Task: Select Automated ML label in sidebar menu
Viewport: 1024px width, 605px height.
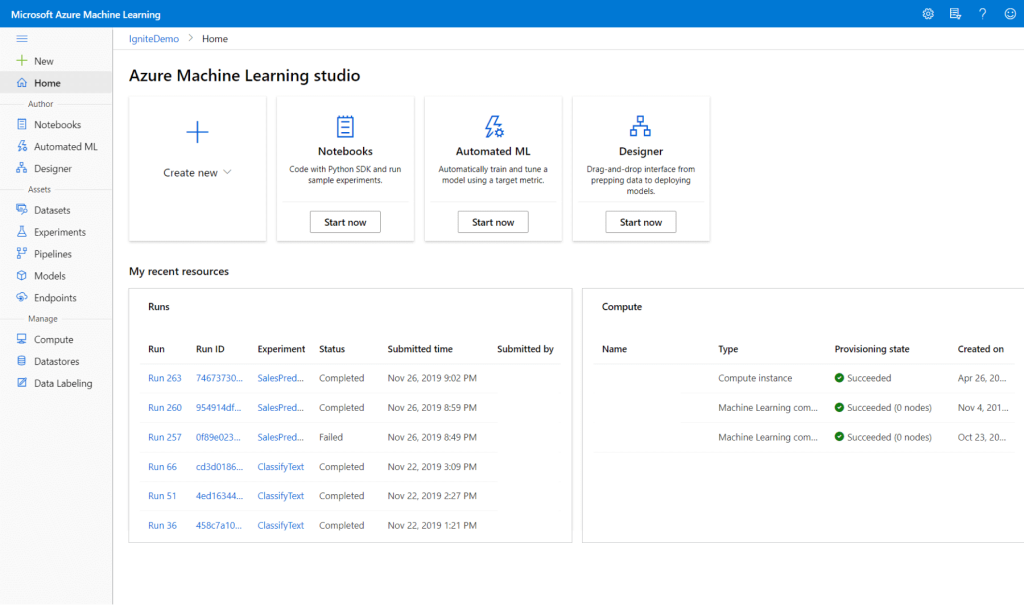Action: coord(65,146)
